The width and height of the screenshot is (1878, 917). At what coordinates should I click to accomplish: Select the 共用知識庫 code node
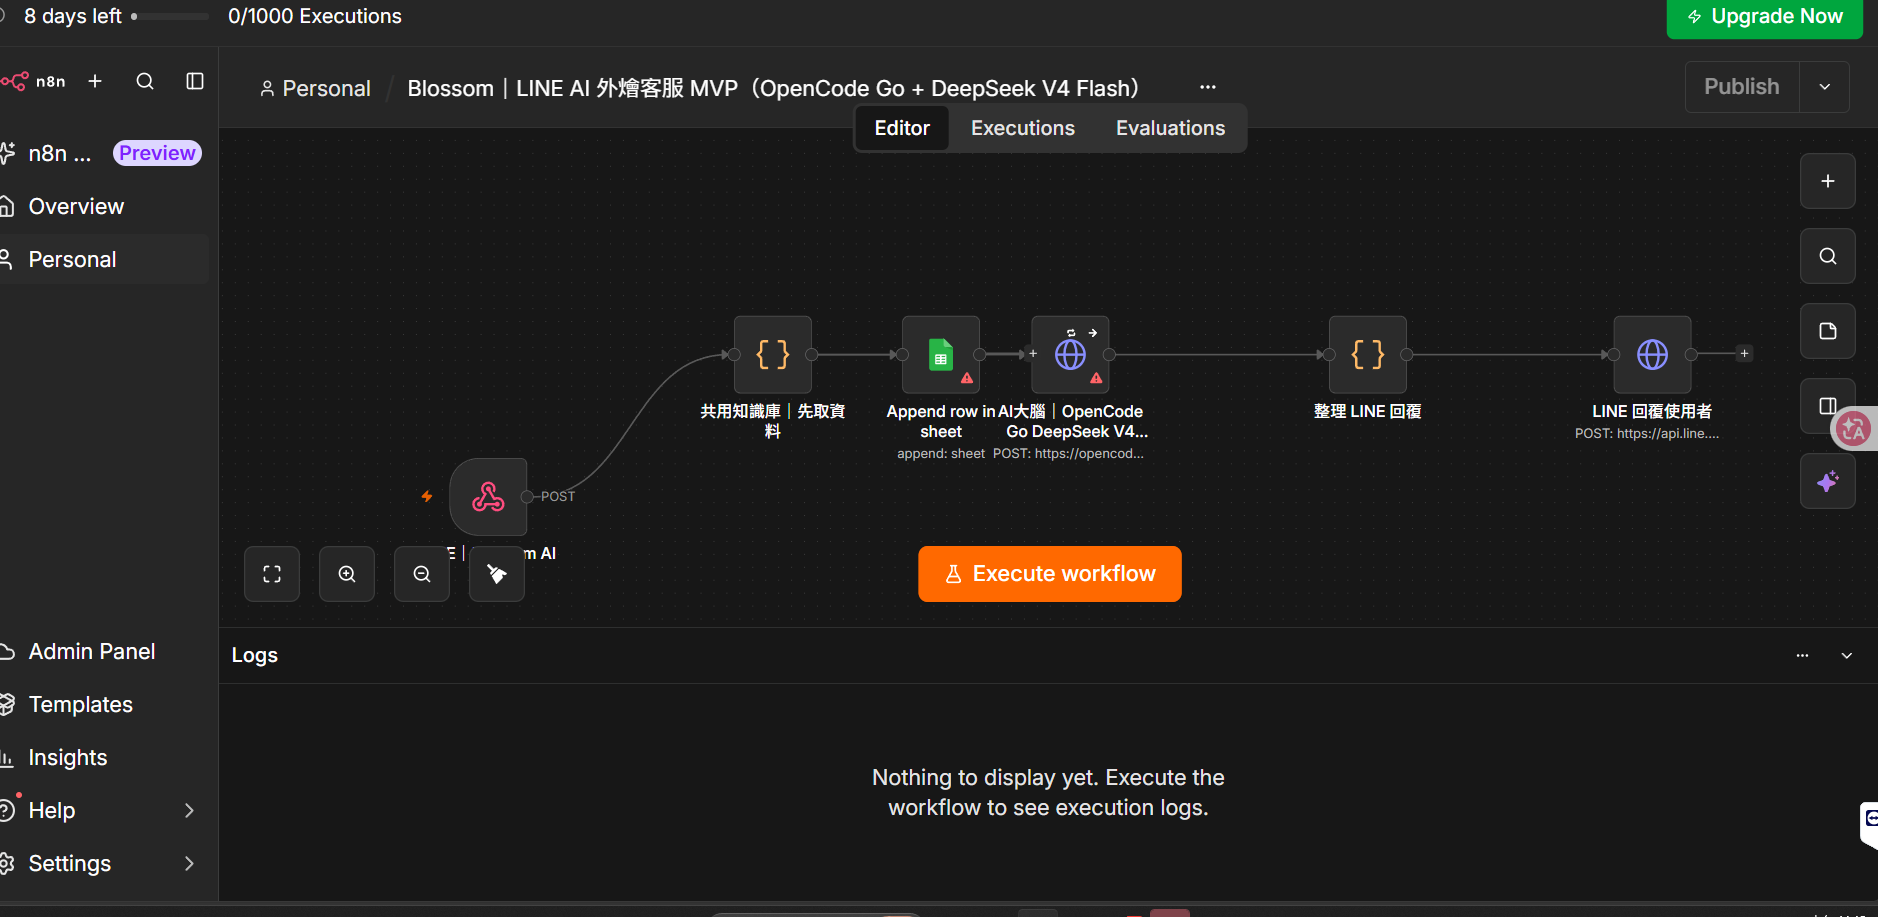773,355
